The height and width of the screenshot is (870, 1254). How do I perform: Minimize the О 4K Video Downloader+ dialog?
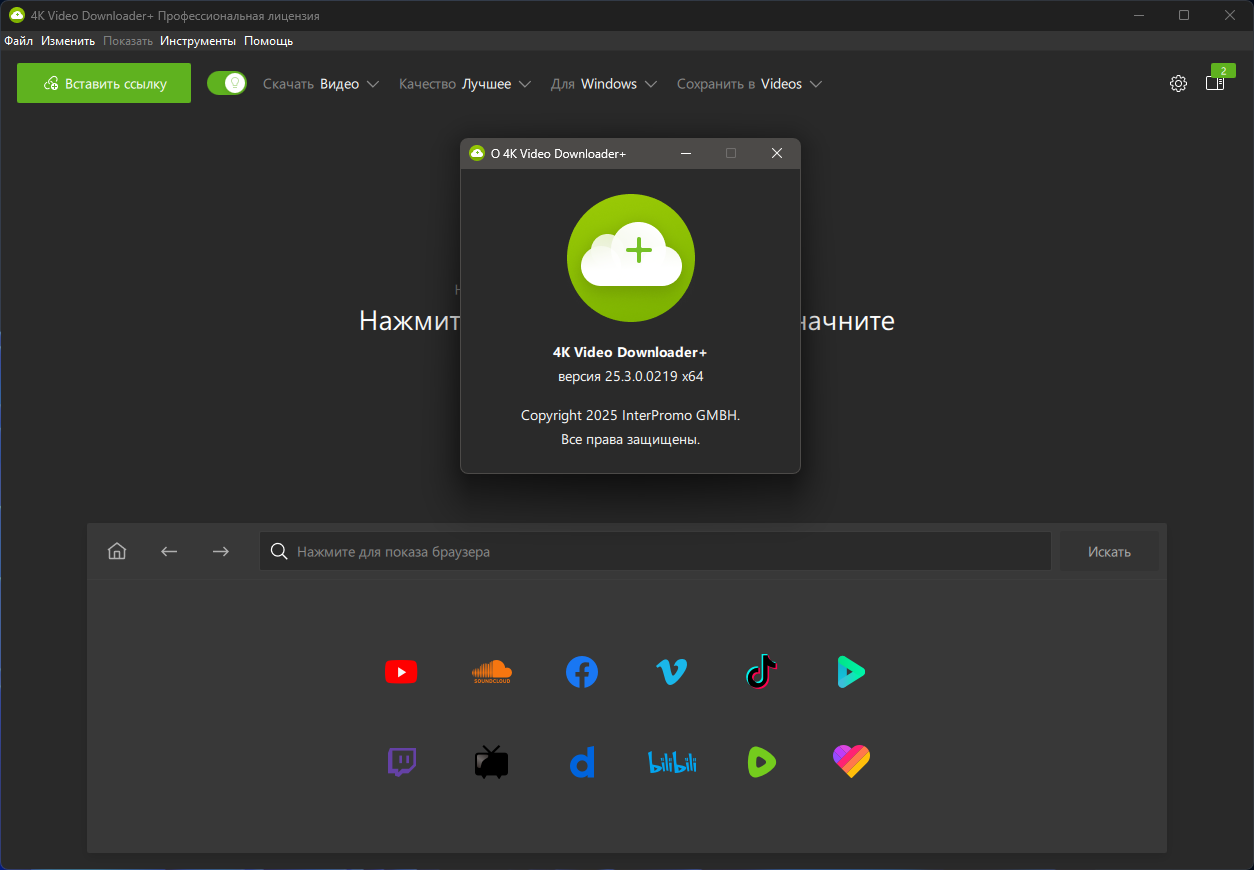686,153
